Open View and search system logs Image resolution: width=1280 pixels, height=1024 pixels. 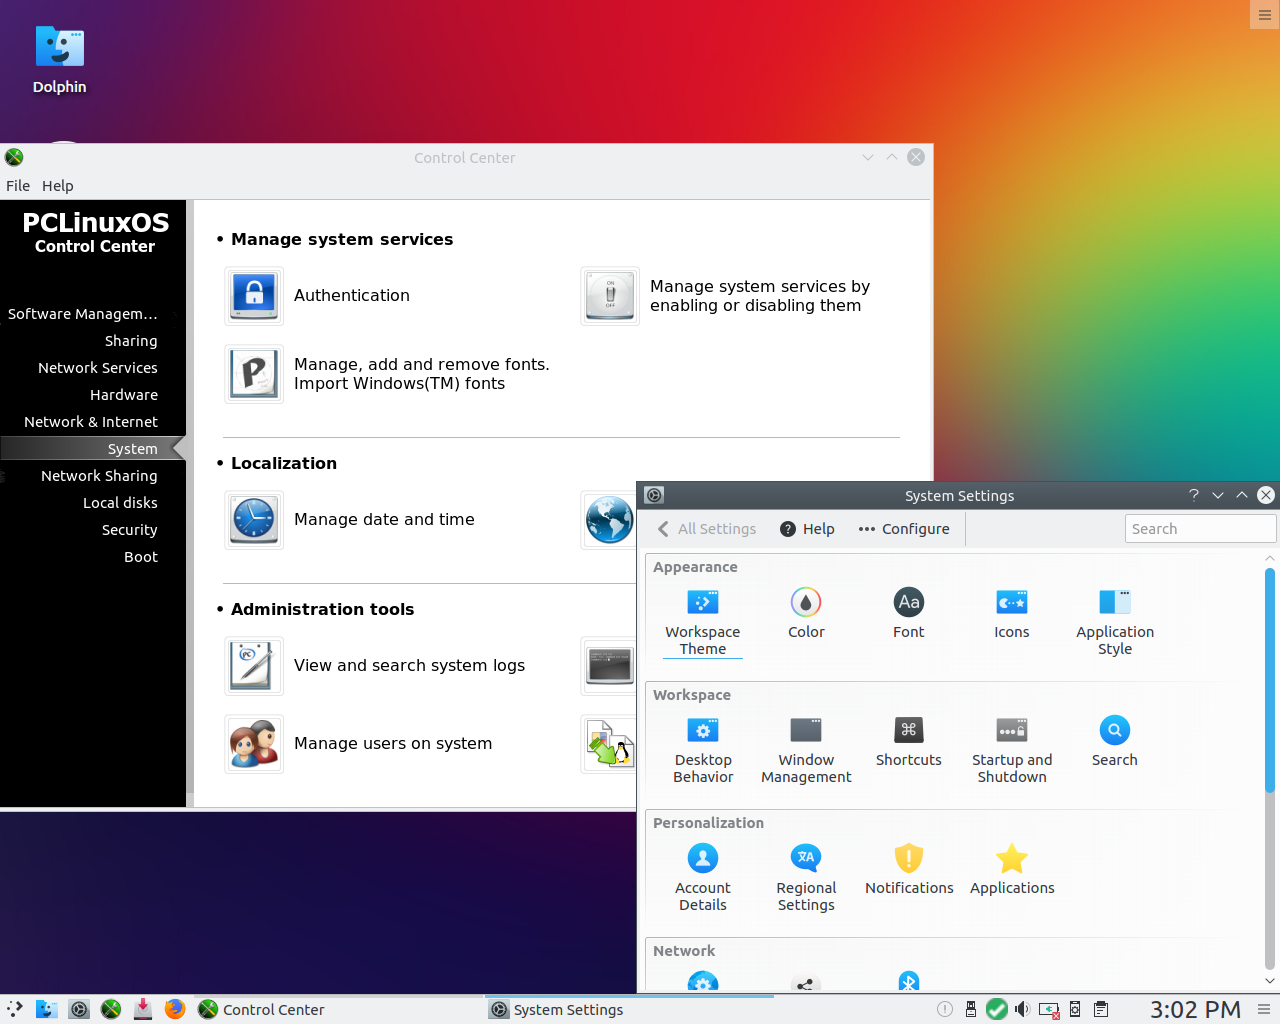(254, 666)
